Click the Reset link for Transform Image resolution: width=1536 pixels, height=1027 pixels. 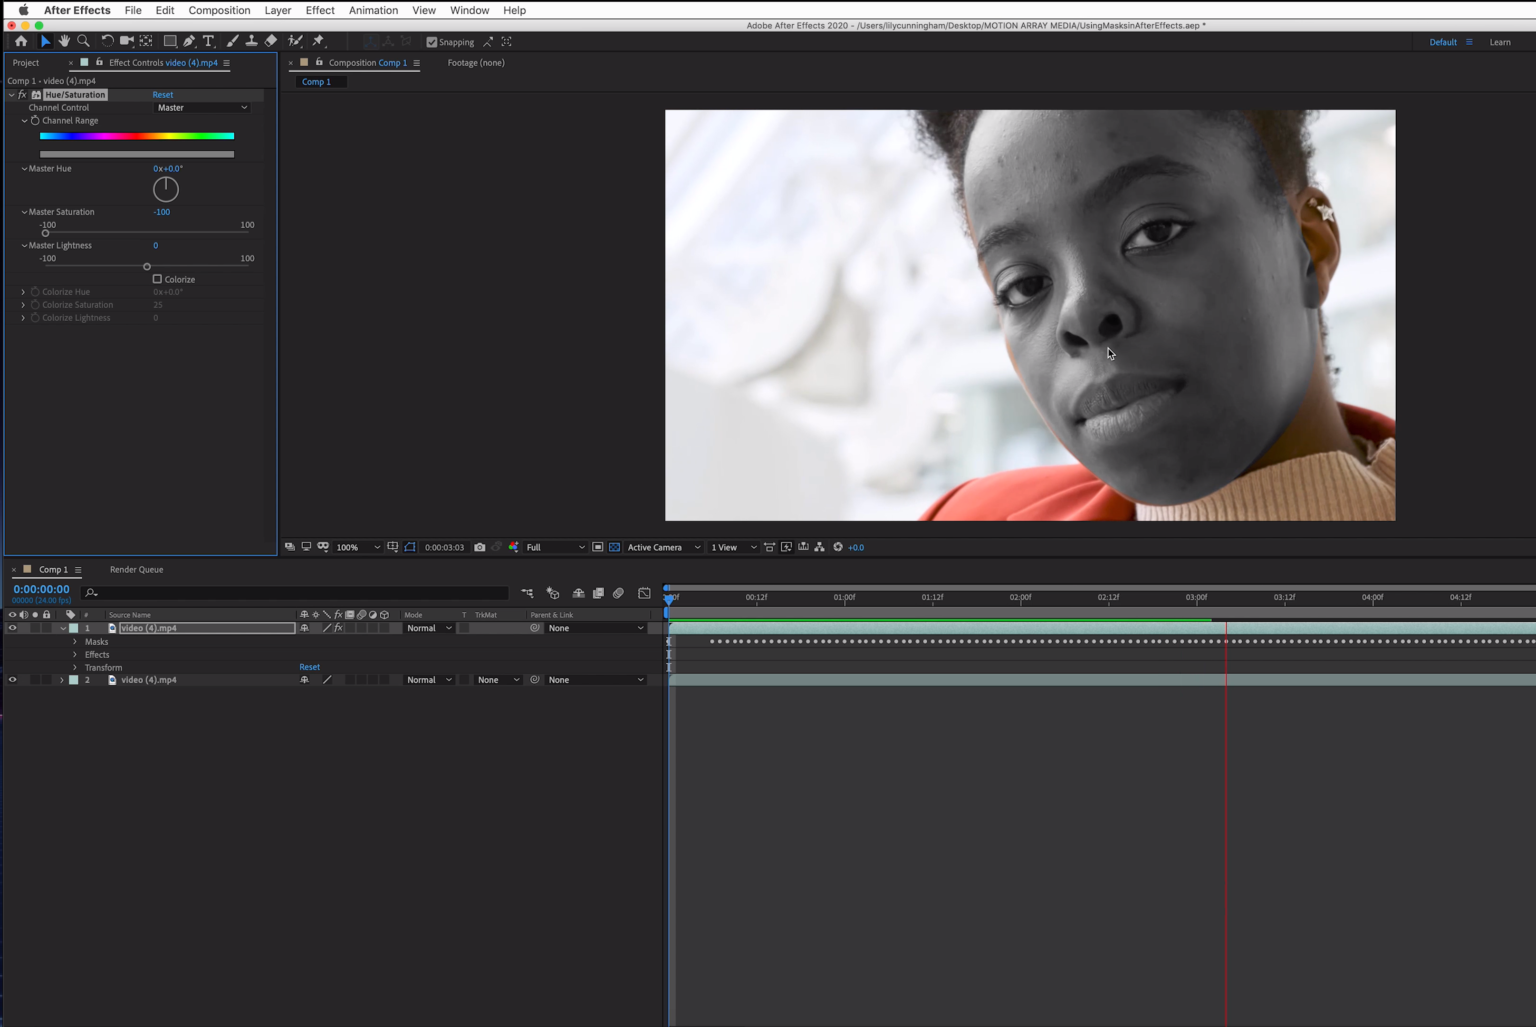(x=309, y=667)
